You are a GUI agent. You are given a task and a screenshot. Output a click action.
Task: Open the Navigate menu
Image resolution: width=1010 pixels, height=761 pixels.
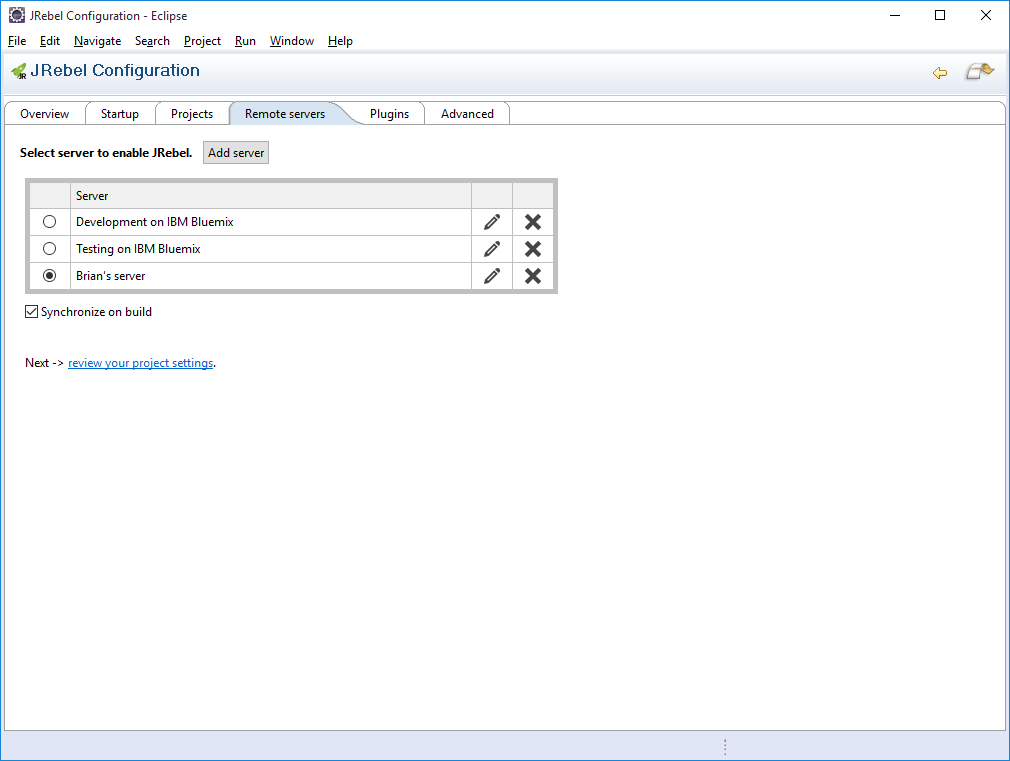coord(97,41)
